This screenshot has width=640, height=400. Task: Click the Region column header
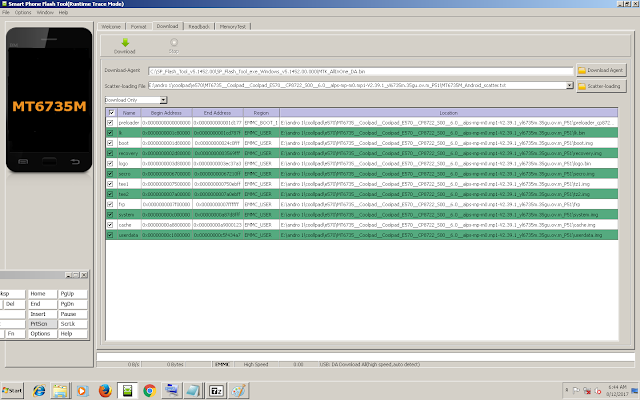261,113
